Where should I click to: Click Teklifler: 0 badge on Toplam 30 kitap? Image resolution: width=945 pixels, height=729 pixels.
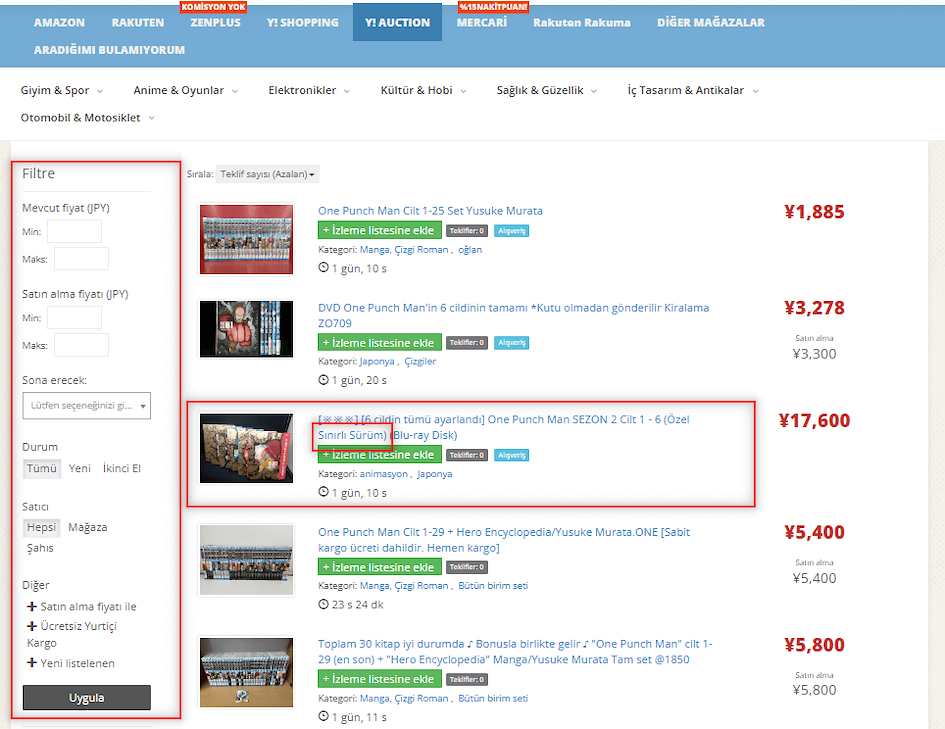tap(467, 680)
